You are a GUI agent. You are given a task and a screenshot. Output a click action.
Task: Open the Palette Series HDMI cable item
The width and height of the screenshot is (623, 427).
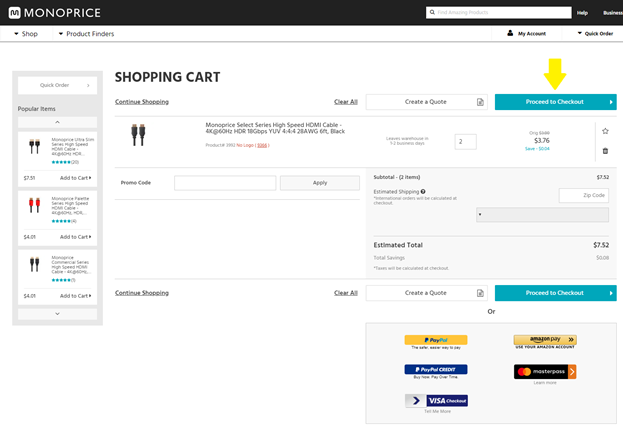click(70, 206)
